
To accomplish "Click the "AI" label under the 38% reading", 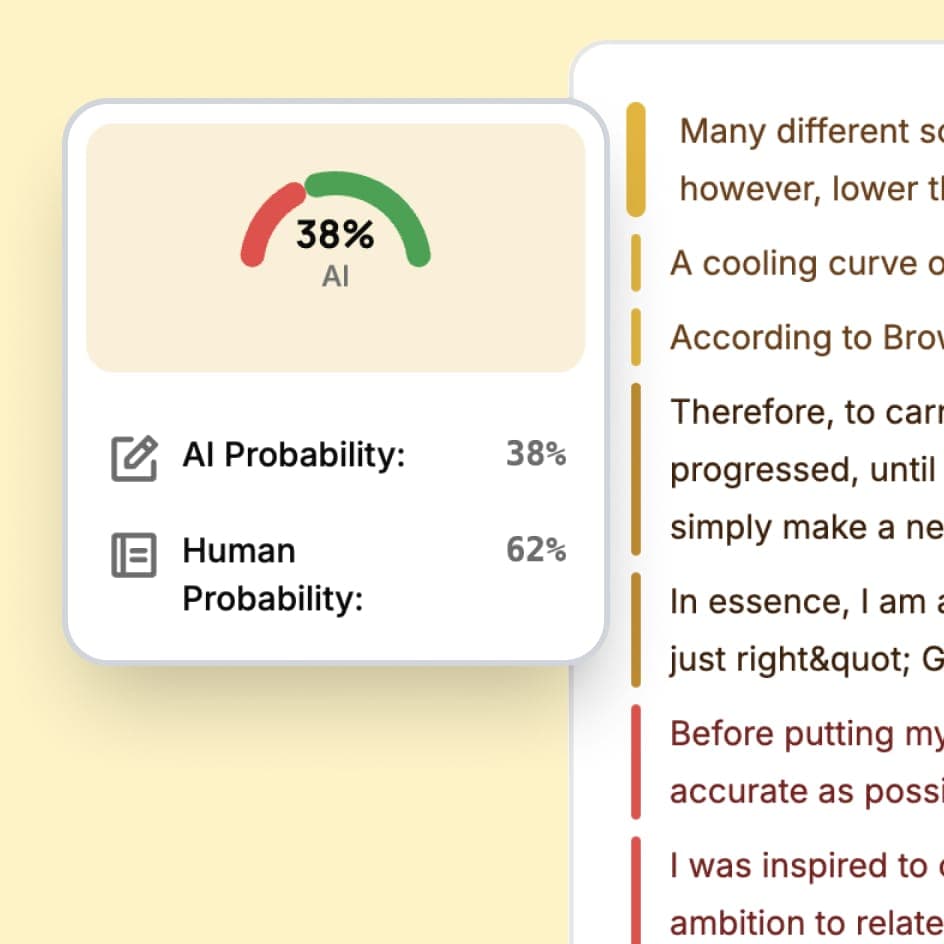I will pos(335,276).
